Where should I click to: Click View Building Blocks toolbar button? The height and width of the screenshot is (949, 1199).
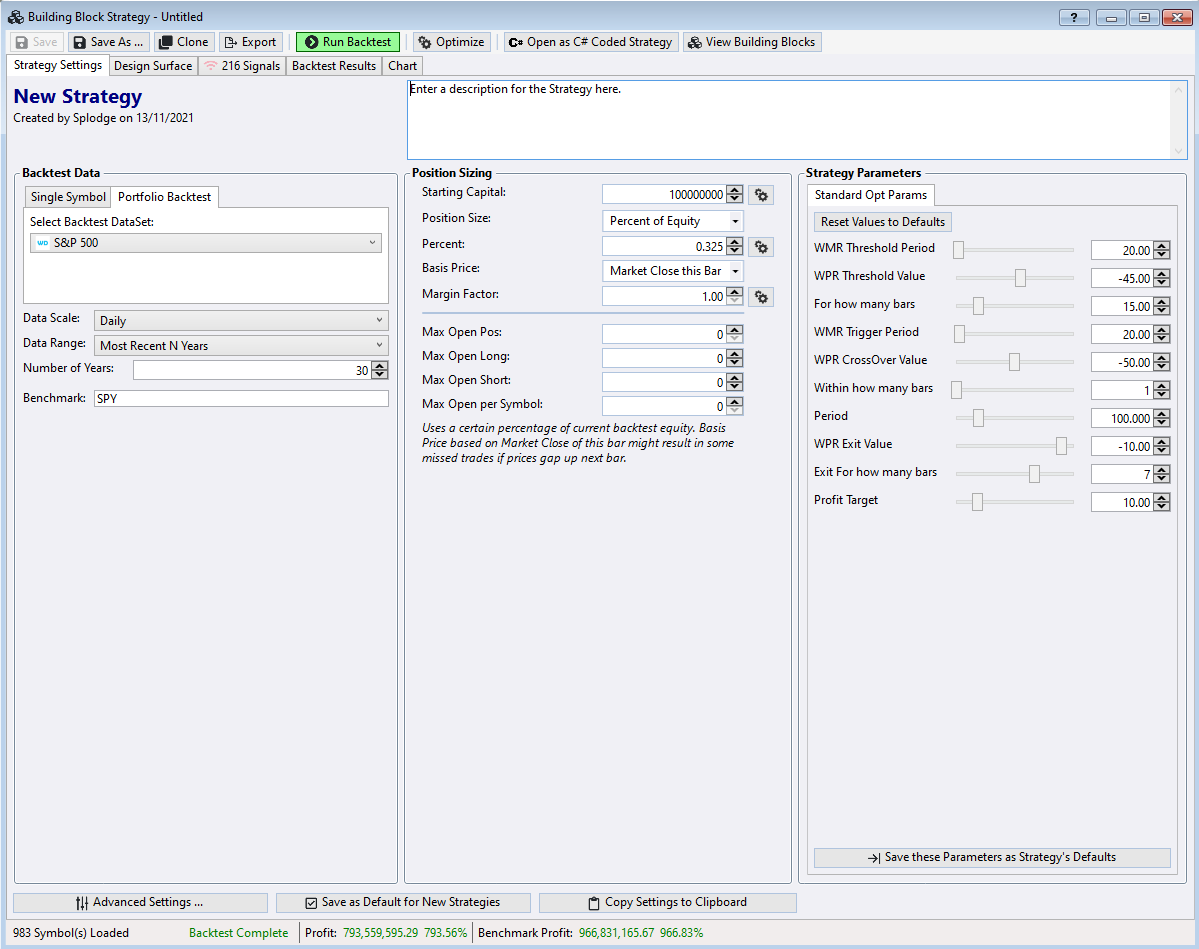point(752,42)
